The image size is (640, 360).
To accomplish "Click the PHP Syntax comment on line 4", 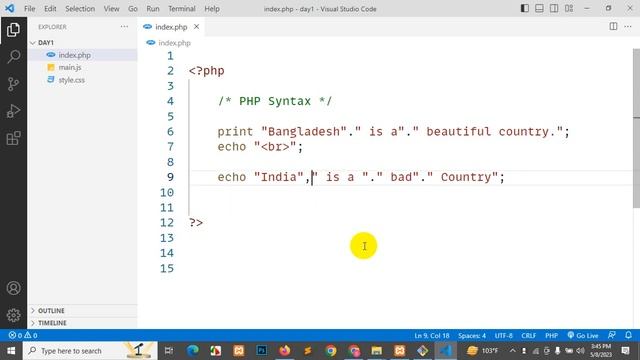I will click(x=275, y=101).
